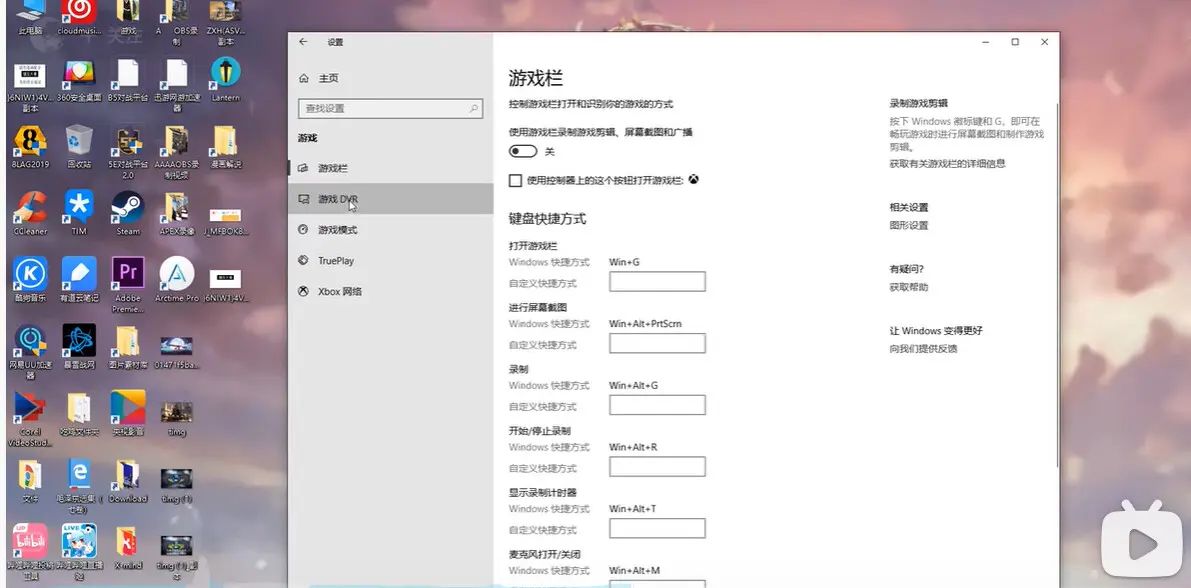Select the X-mind folder on desktop
Viewport: 1191px width, 588px height.
tap(128, 548)
